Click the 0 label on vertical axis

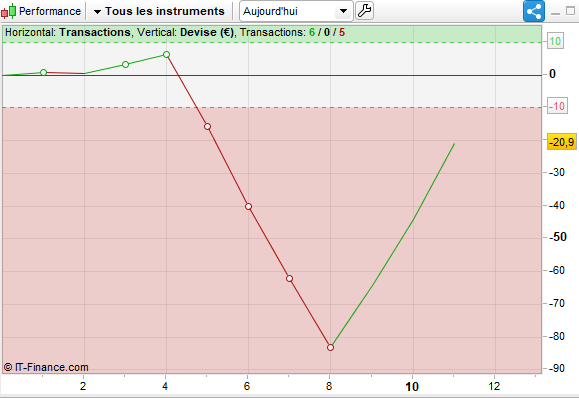552,74
